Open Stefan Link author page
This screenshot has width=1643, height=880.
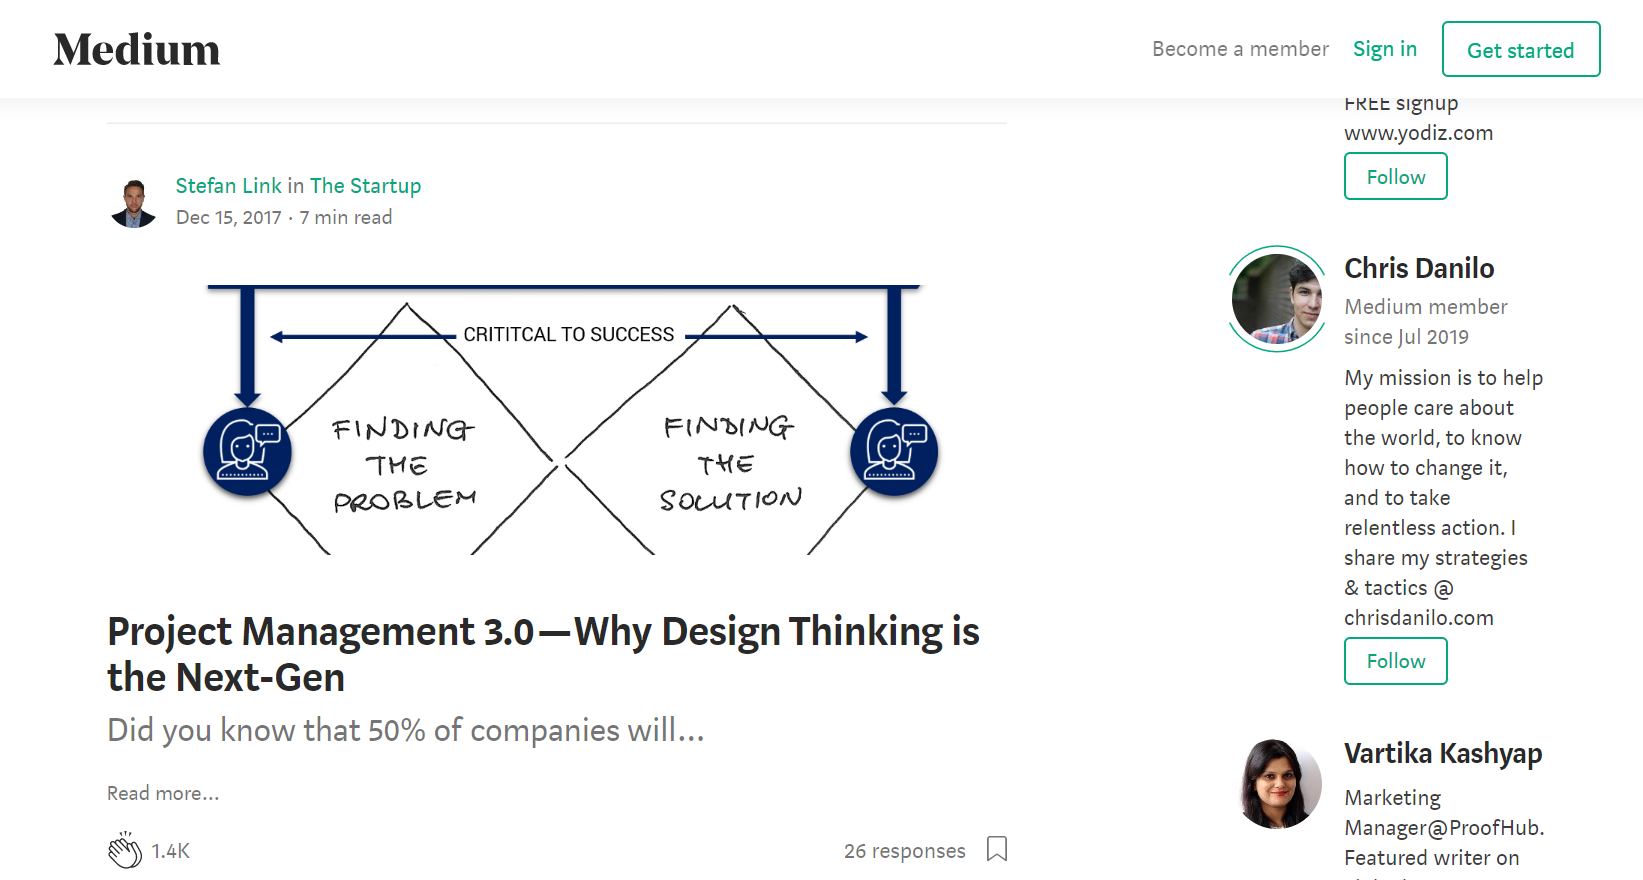228,186
